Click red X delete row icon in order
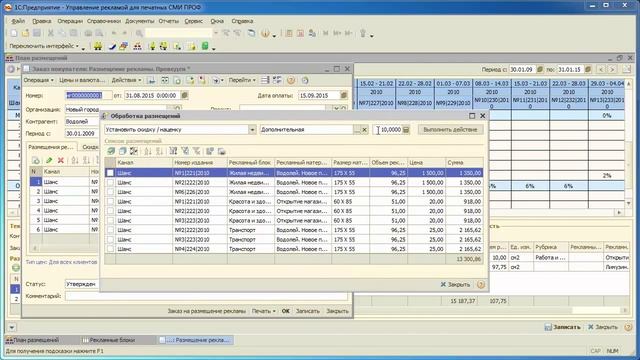640x360 pixels. coord(61,160)
